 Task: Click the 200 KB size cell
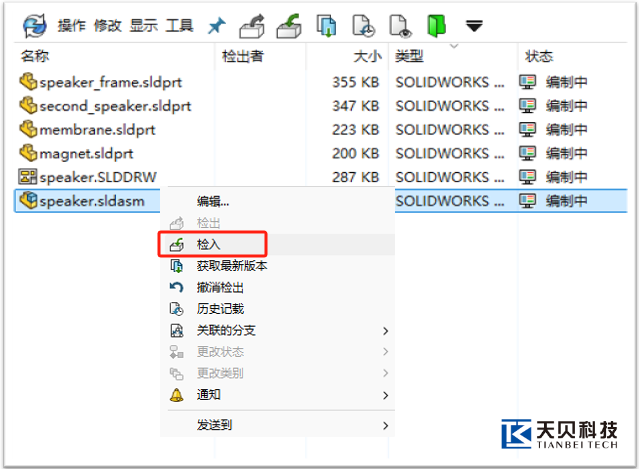tap(355, 153)
